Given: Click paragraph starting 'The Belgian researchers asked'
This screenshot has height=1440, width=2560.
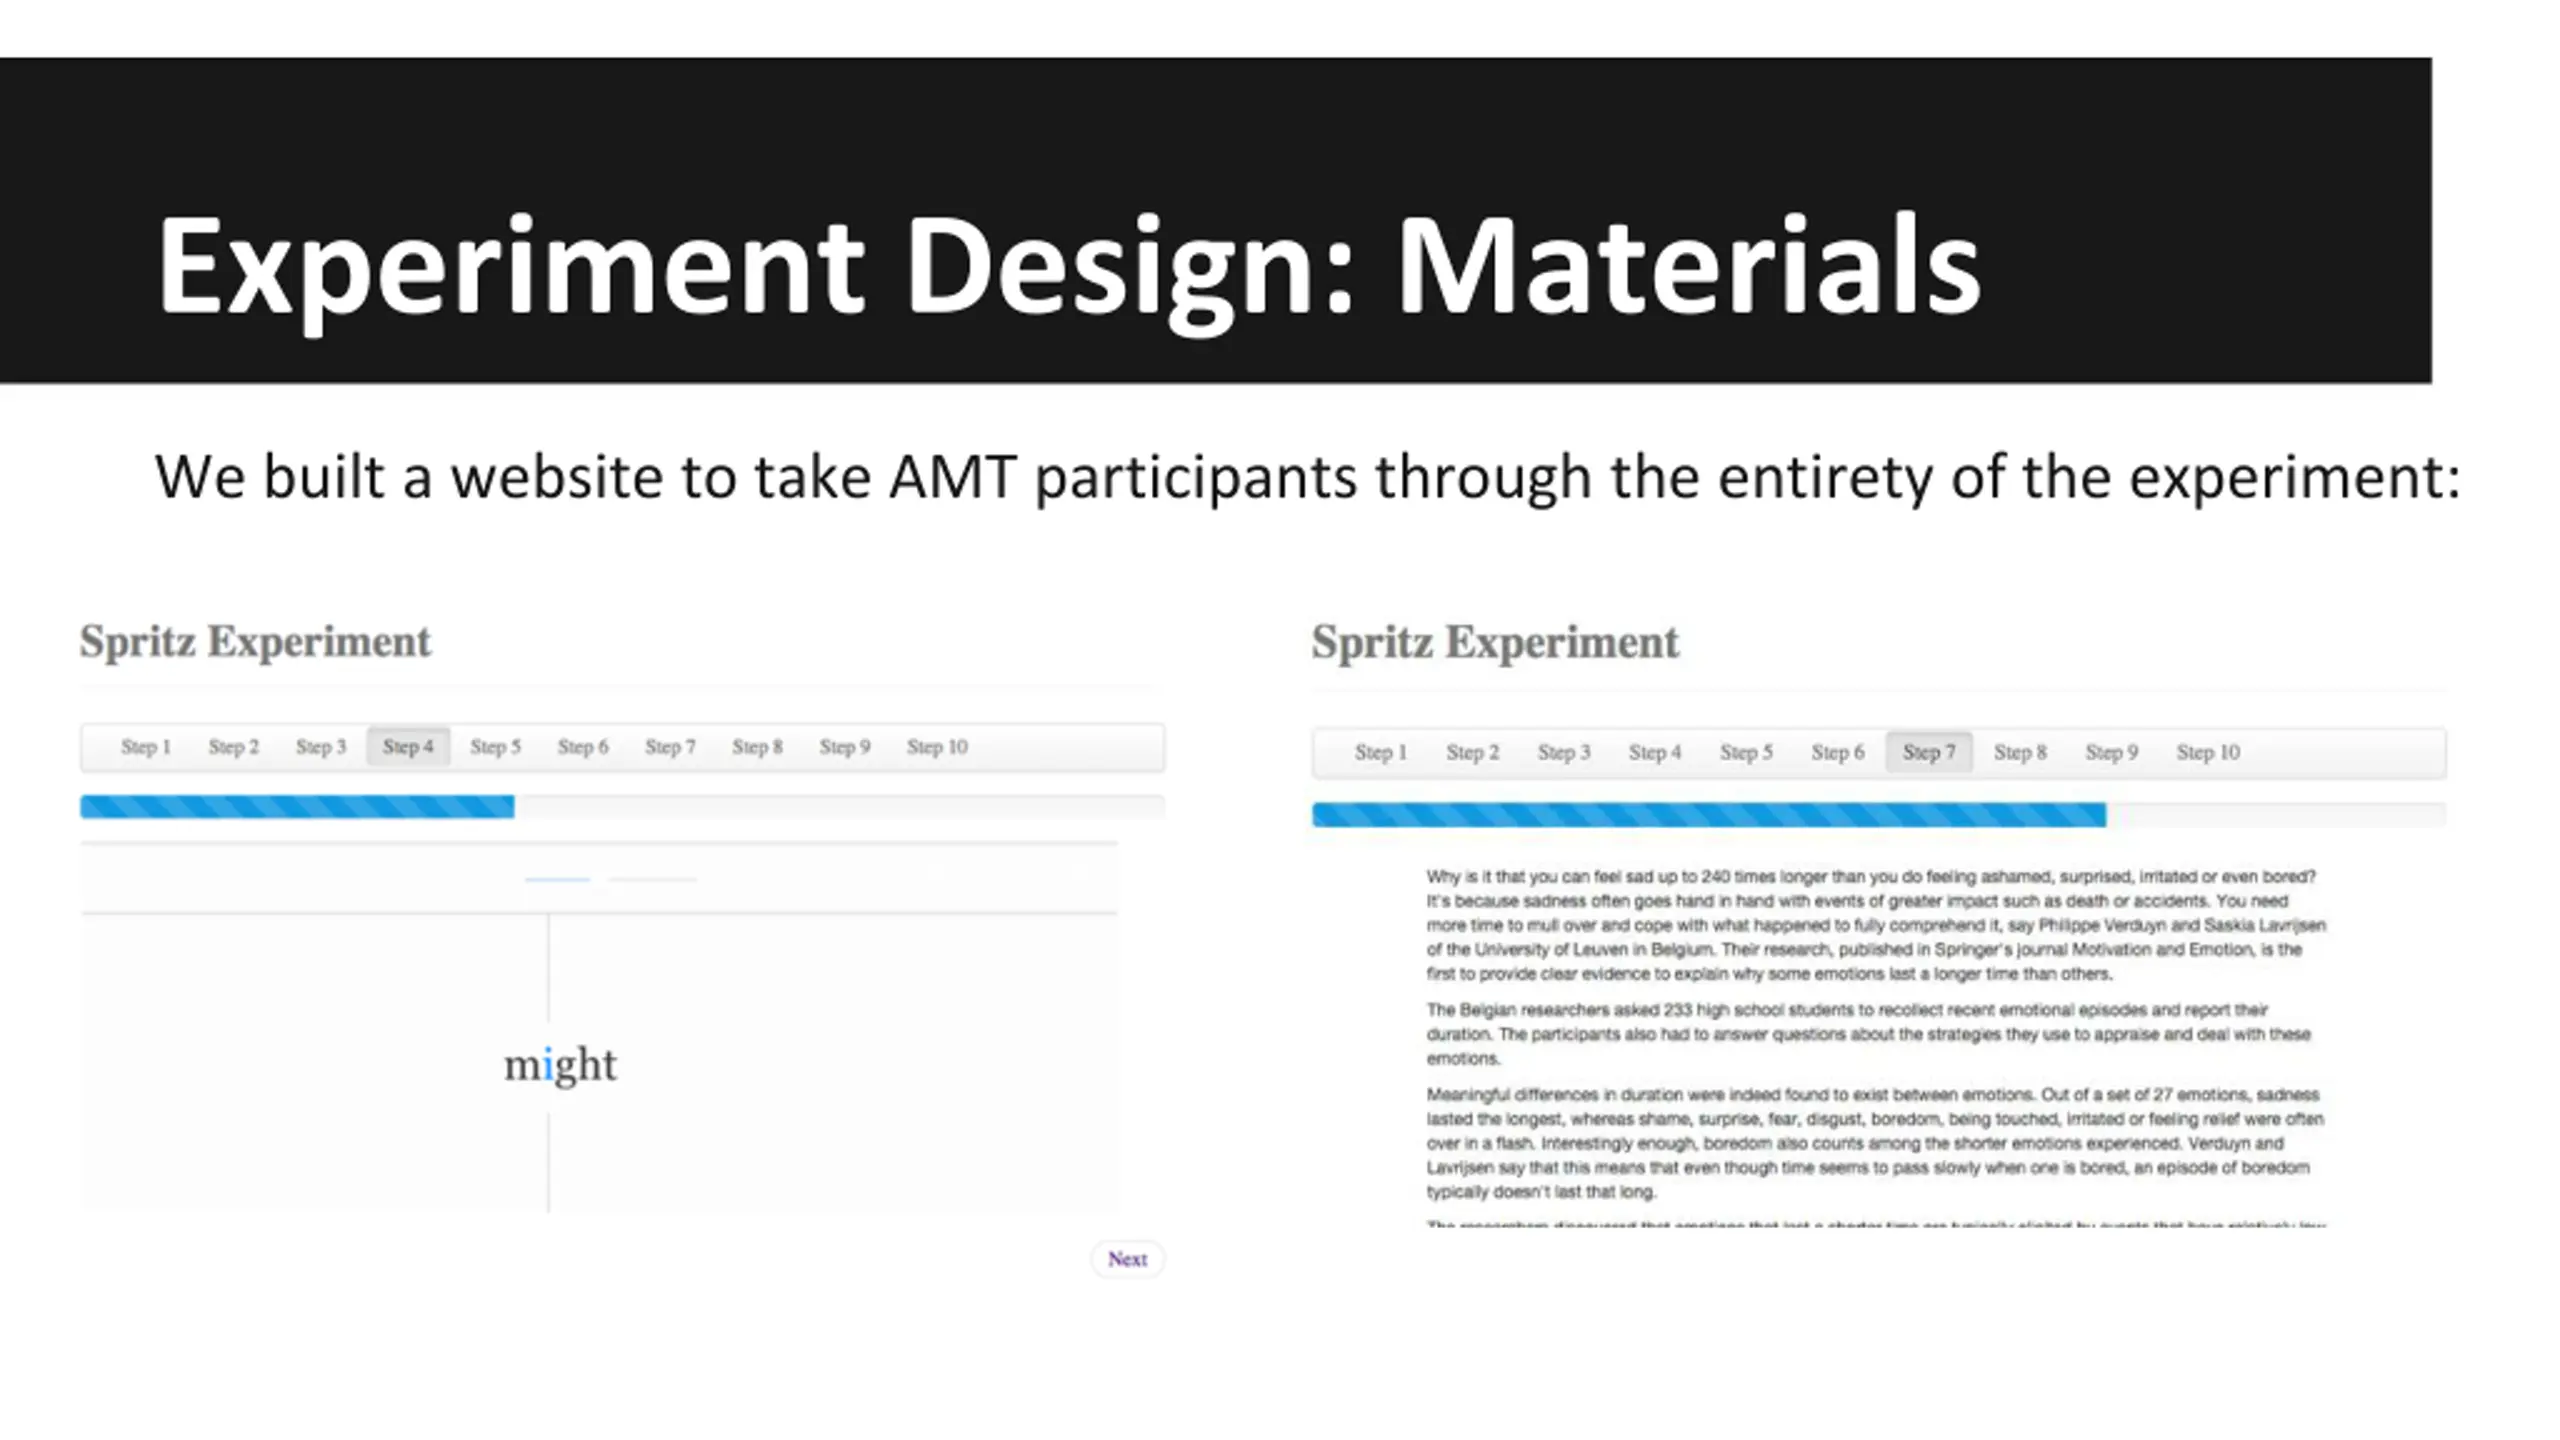Looking at the screenshot, I should pyautogui.click(x=1869, y=1034).
